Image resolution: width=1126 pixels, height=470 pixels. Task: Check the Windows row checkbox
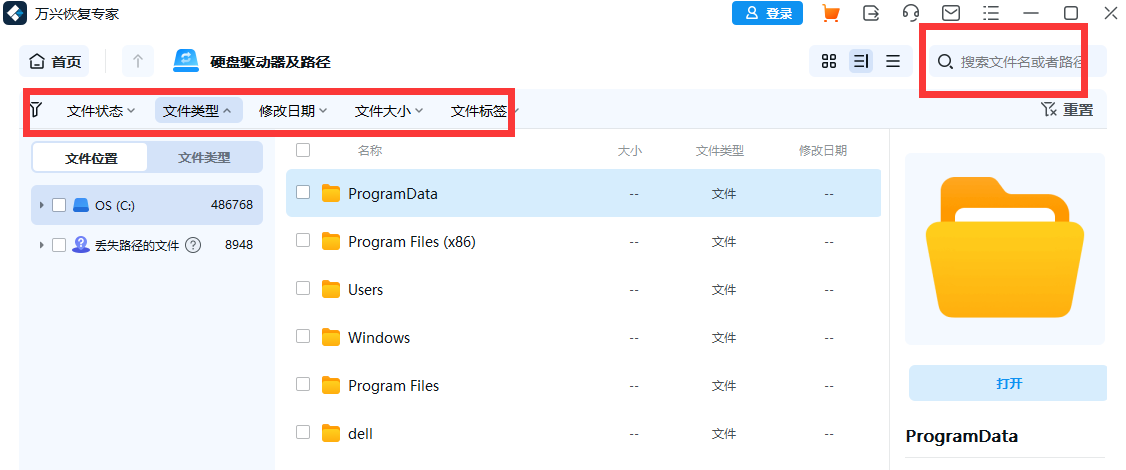(303, 336)
